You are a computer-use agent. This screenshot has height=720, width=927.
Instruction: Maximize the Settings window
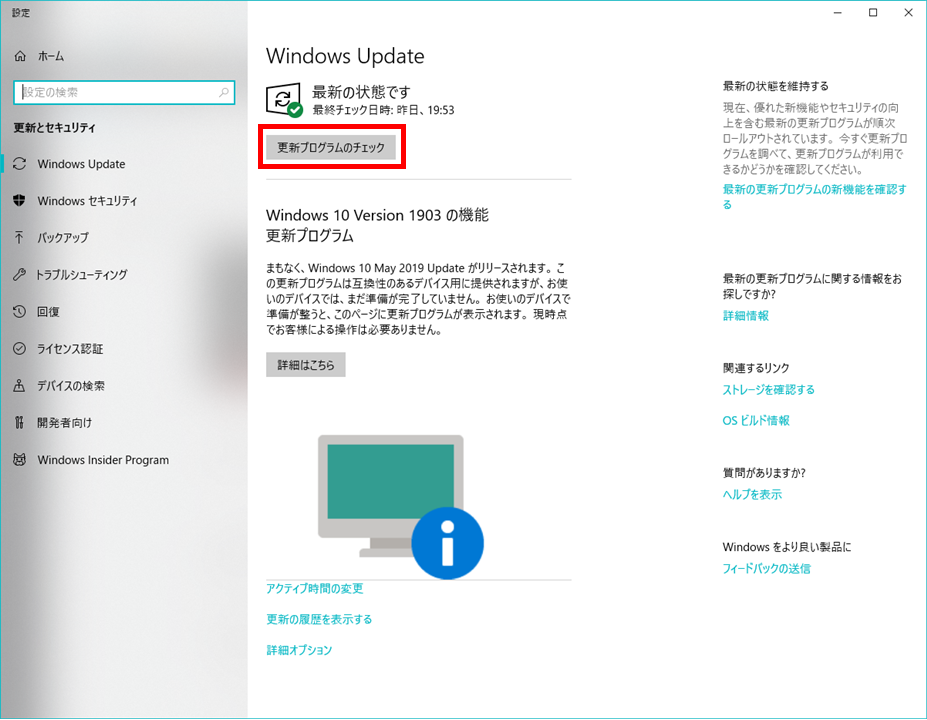(x=873, y=12)
